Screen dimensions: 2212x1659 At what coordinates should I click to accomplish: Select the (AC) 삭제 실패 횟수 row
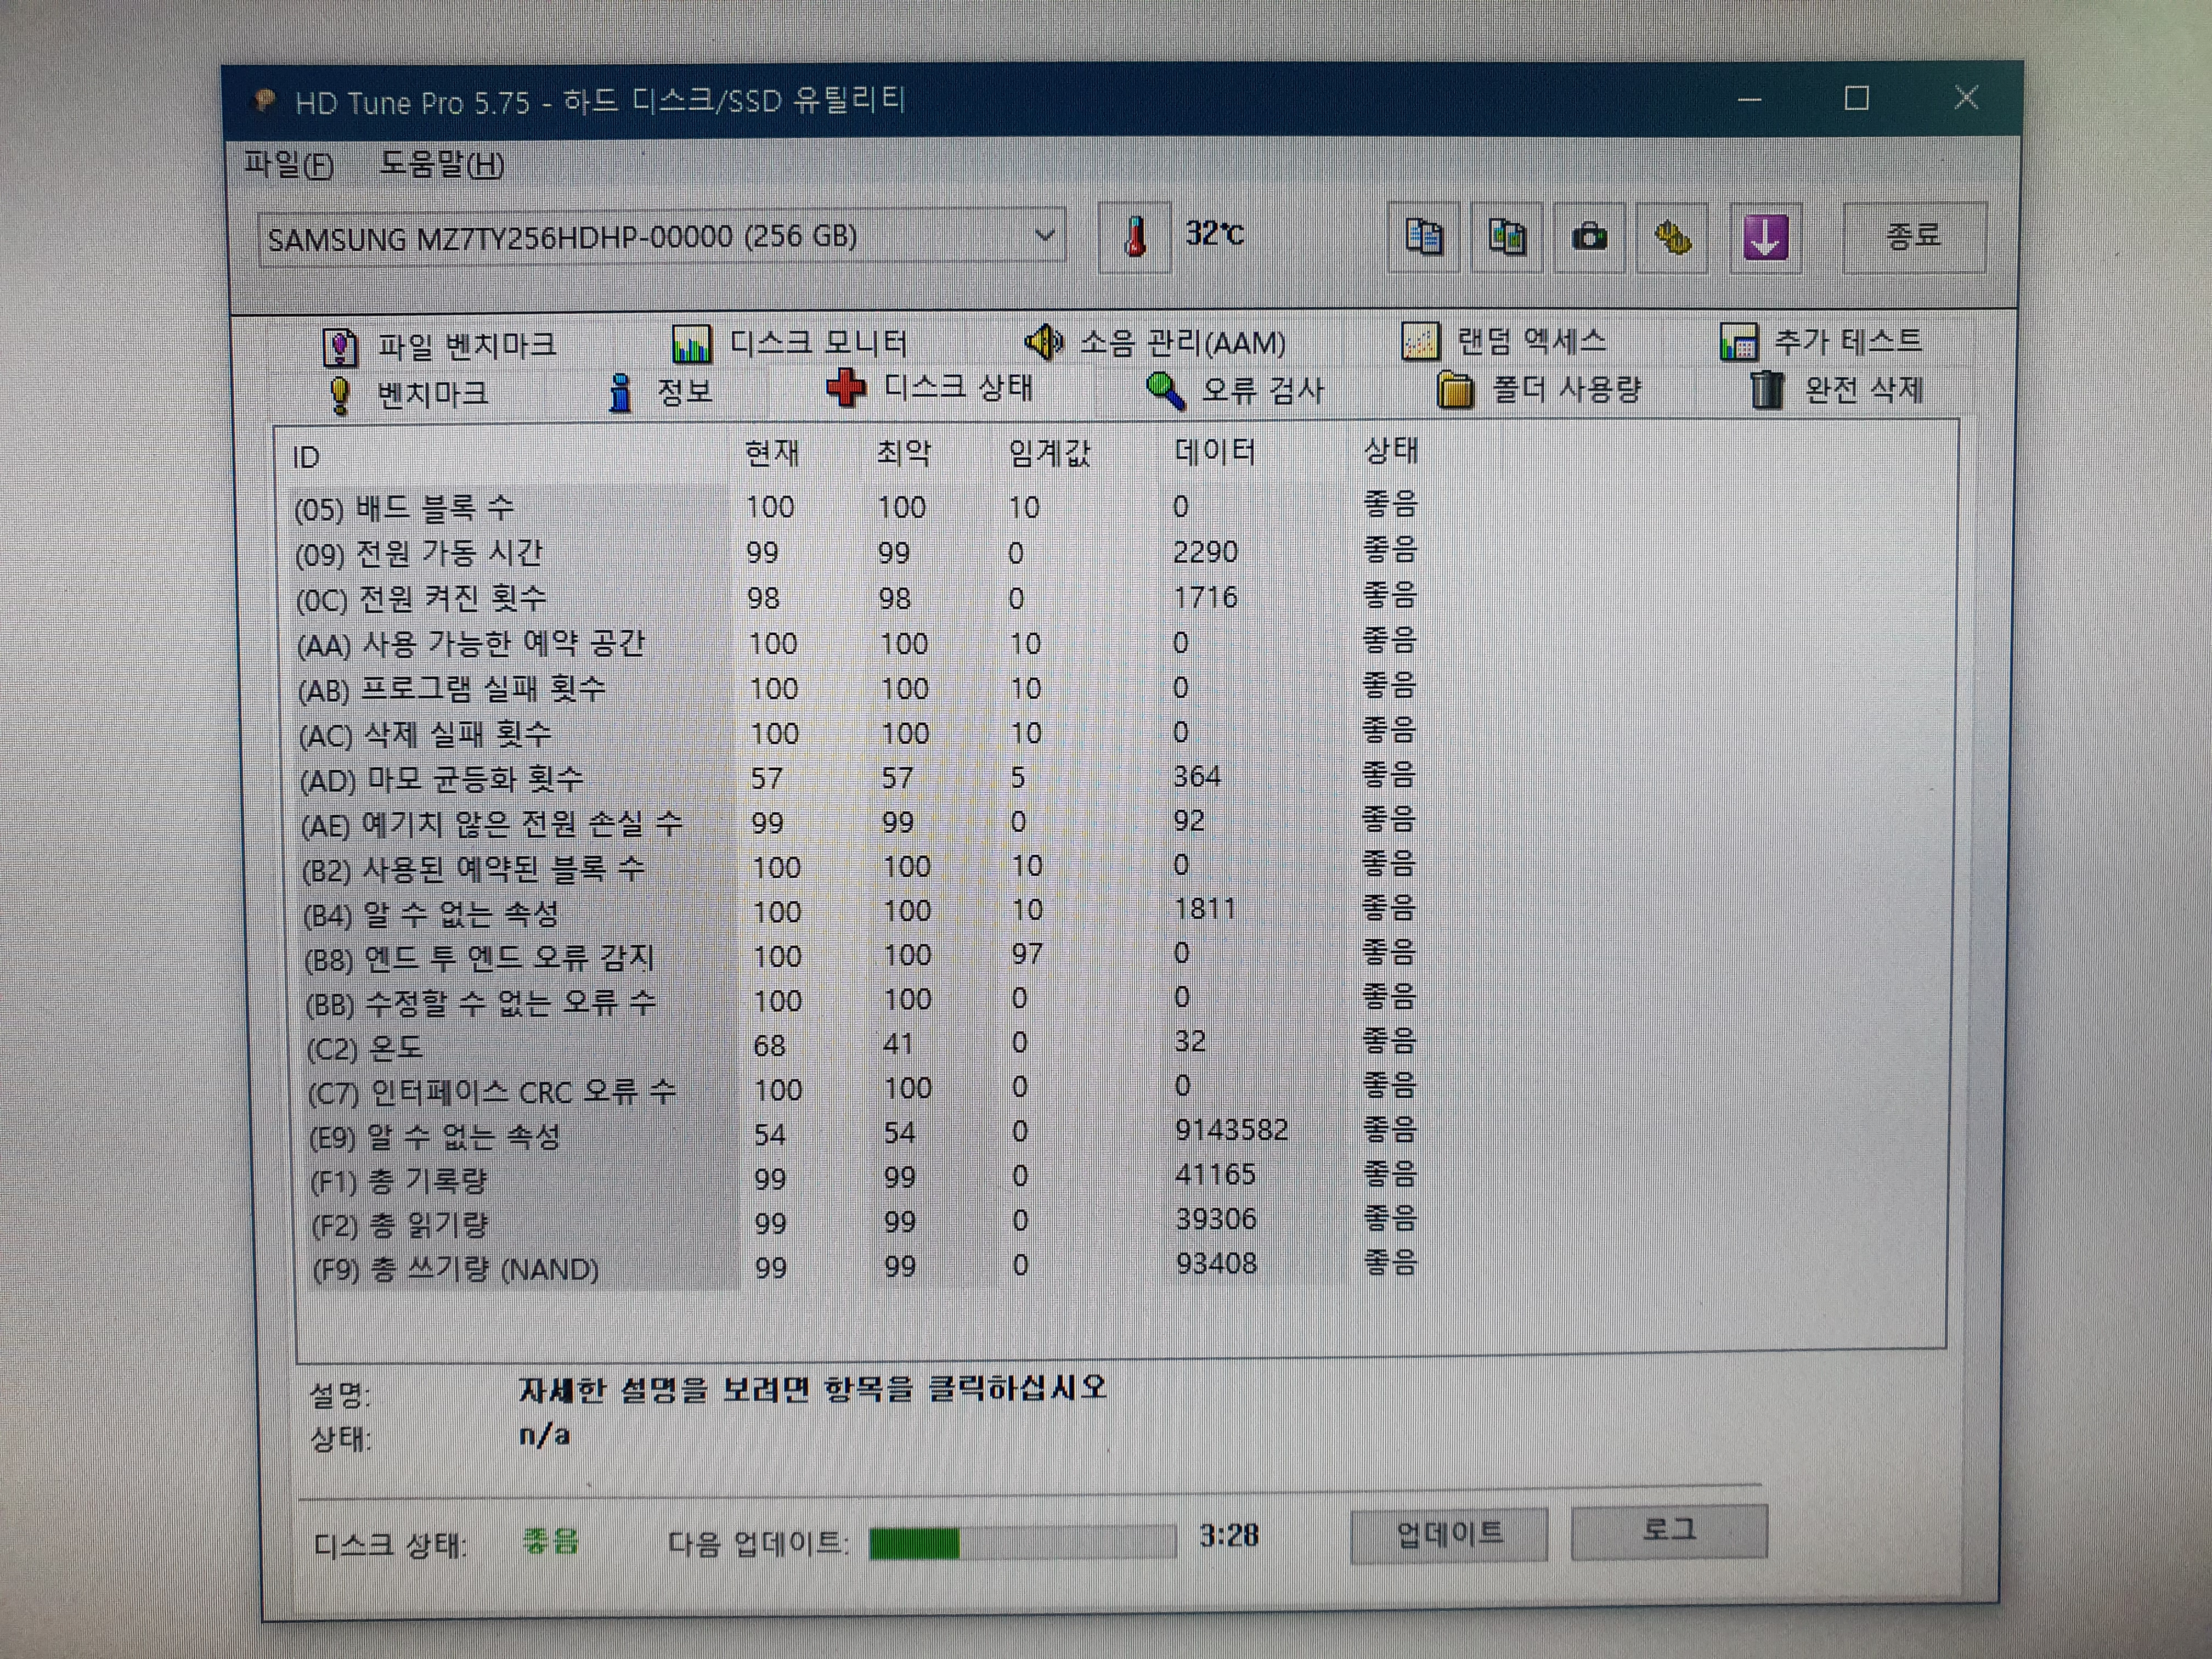[859, 733]
